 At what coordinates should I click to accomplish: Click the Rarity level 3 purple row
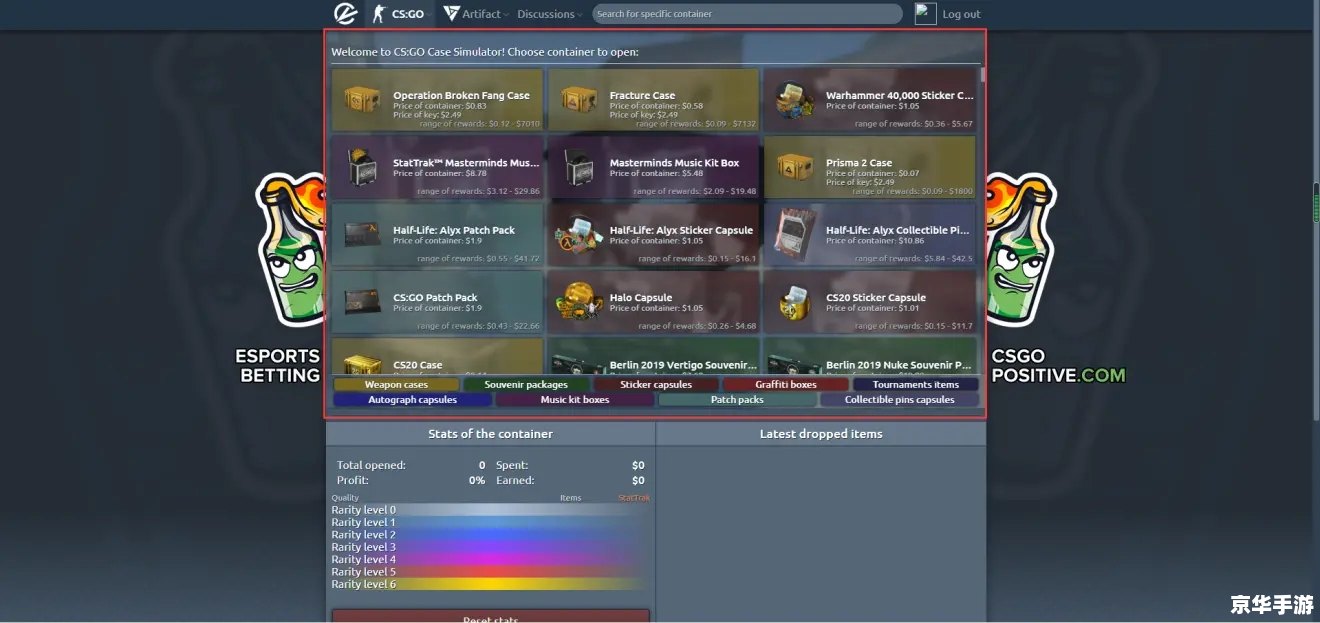(490, 547)
